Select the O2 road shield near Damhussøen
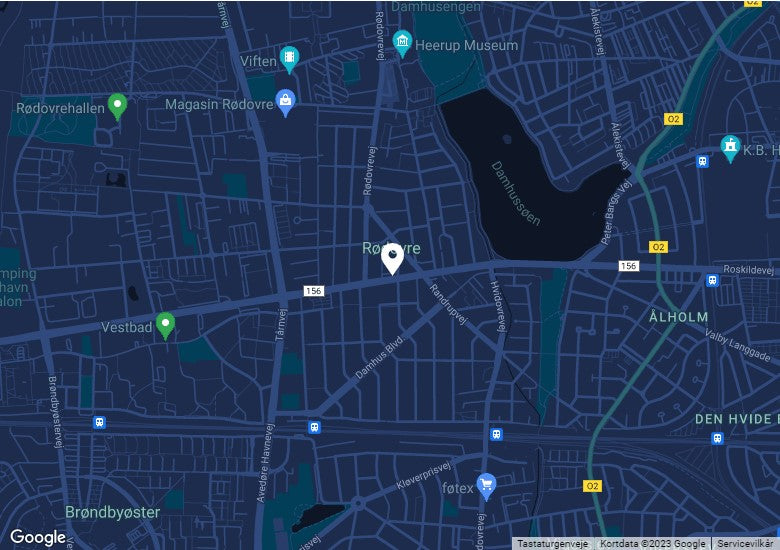 [658, 247]
